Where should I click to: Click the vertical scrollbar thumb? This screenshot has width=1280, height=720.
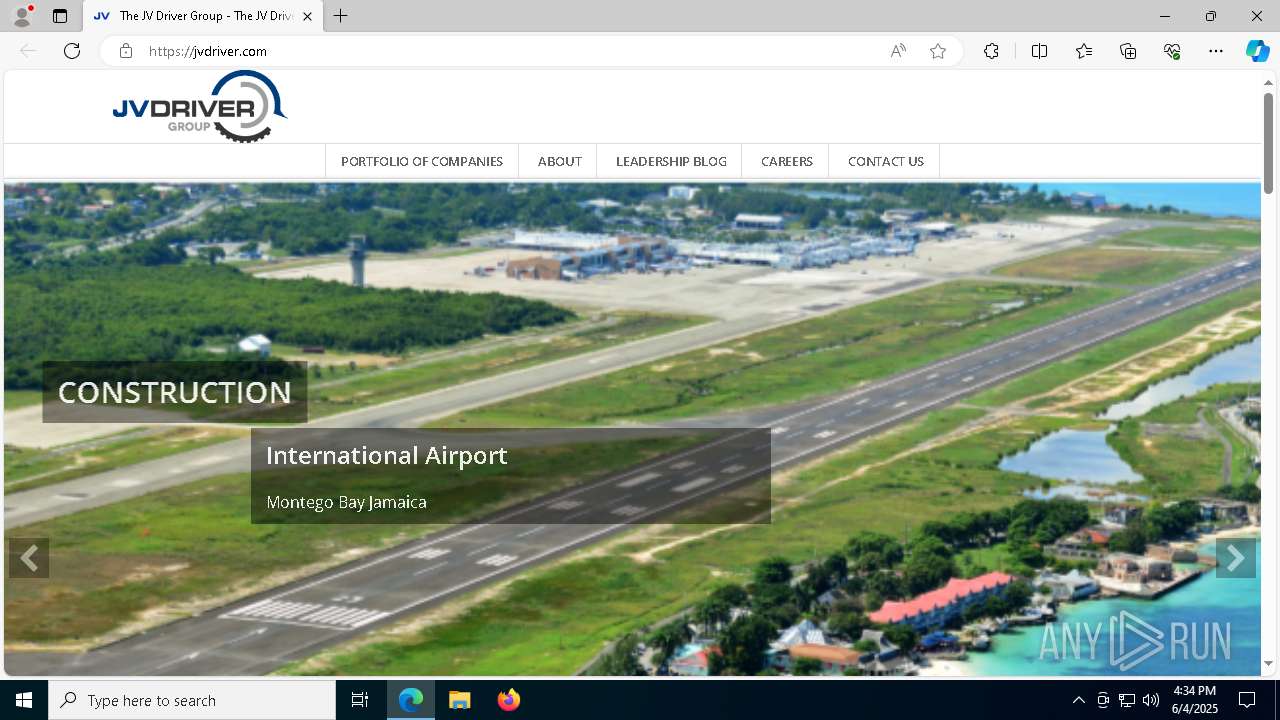pos(1269,142)
